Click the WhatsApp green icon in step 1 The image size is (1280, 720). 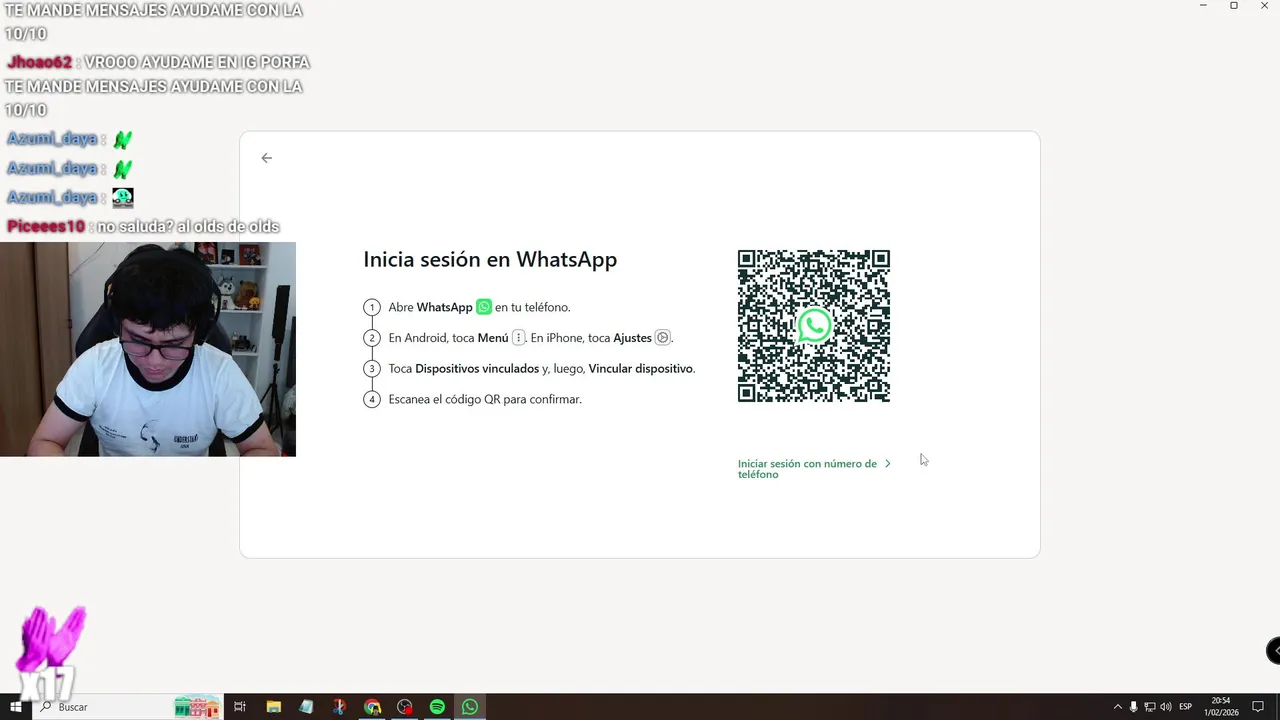tap(484, 307)
